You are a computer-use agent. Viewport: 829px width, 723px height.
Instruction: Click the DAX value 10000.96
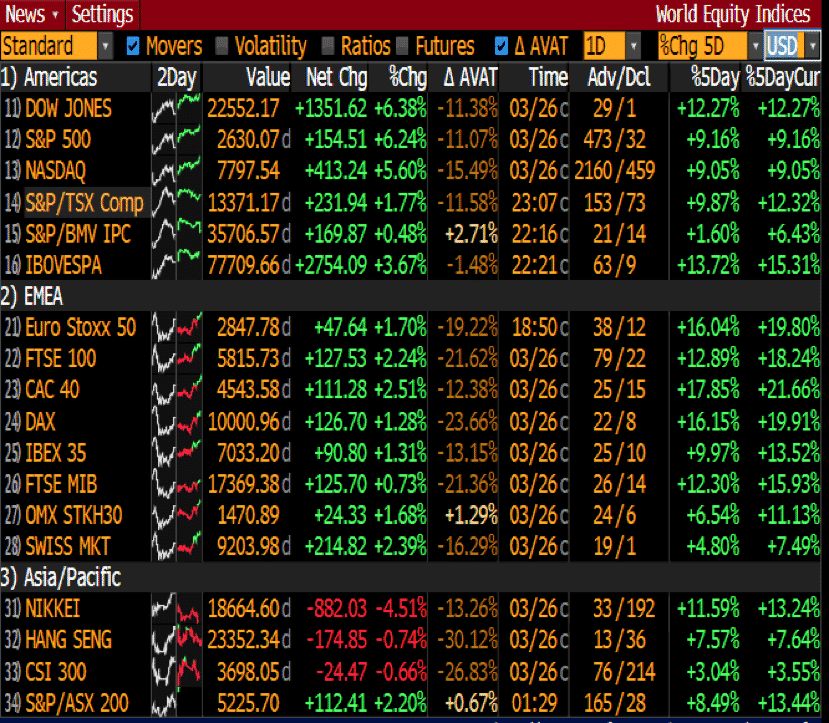[x=244, y=422]
